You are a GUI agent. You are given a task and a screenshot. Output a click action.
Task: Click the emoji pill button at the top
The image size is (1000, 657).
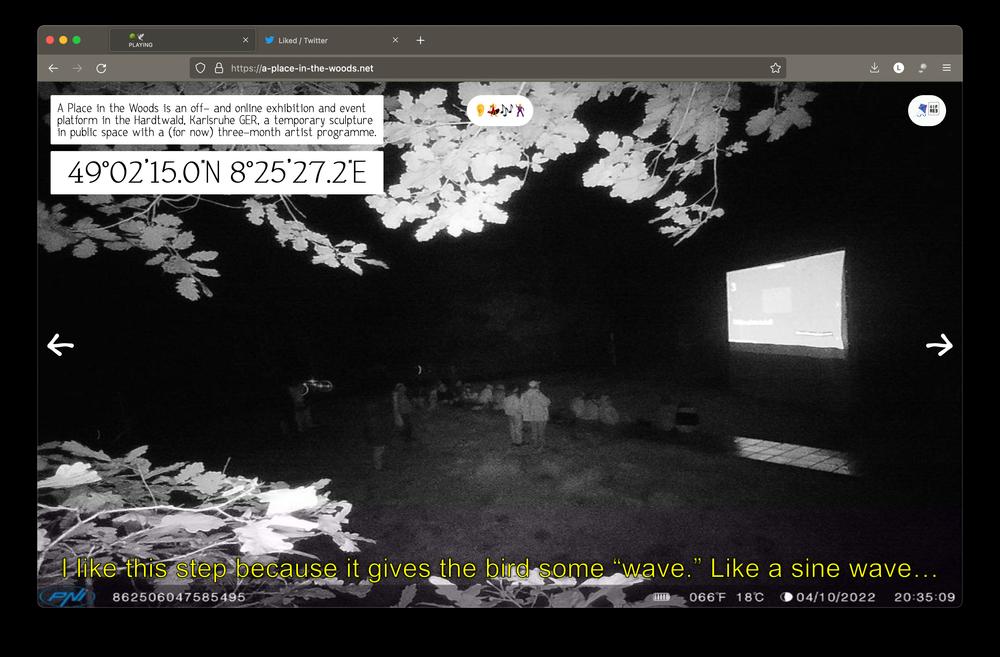500,110
